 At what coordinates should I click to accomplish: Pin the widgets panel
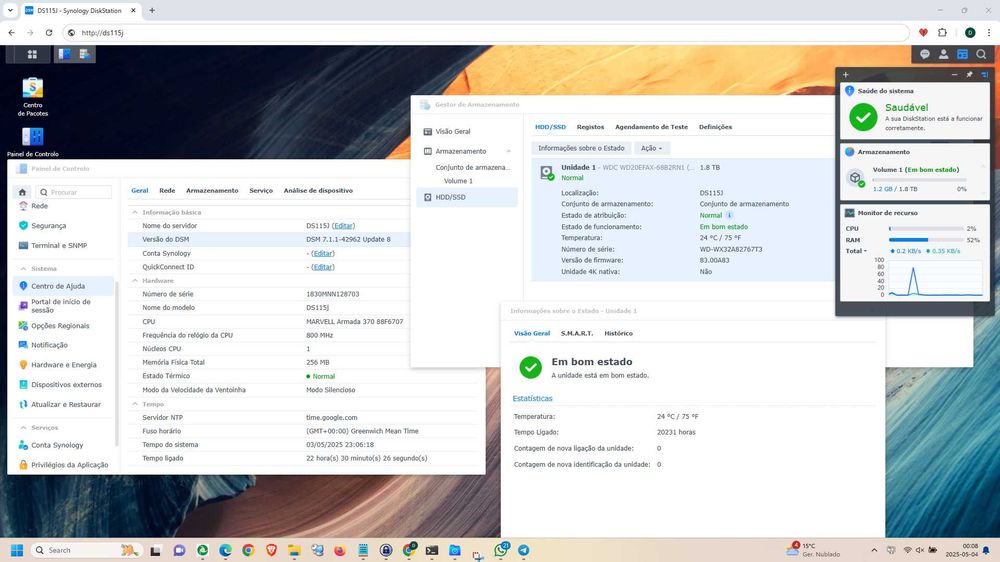969,75
